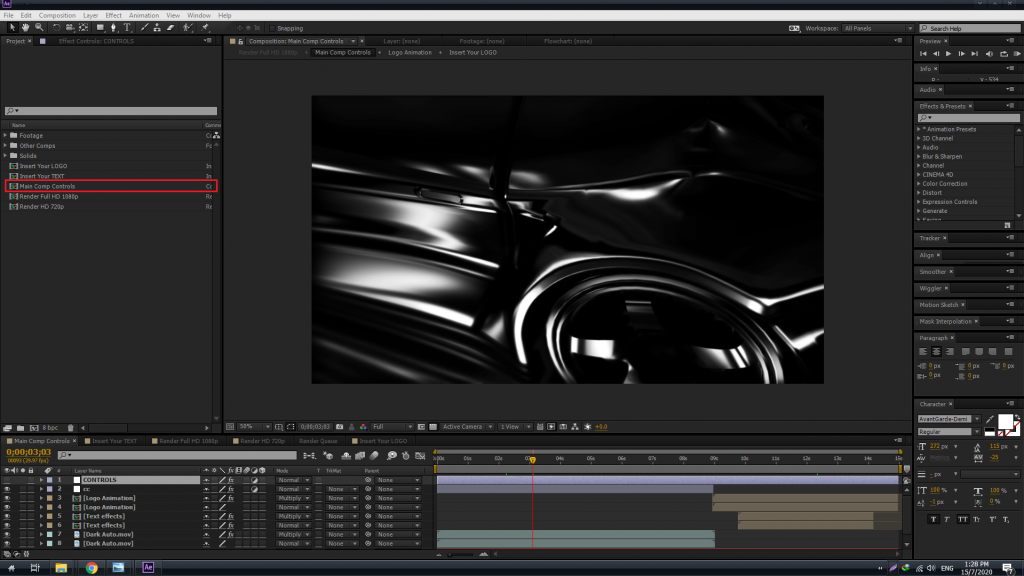Click Insert Your LOGO in comp navigator

[x=472, y=52]
